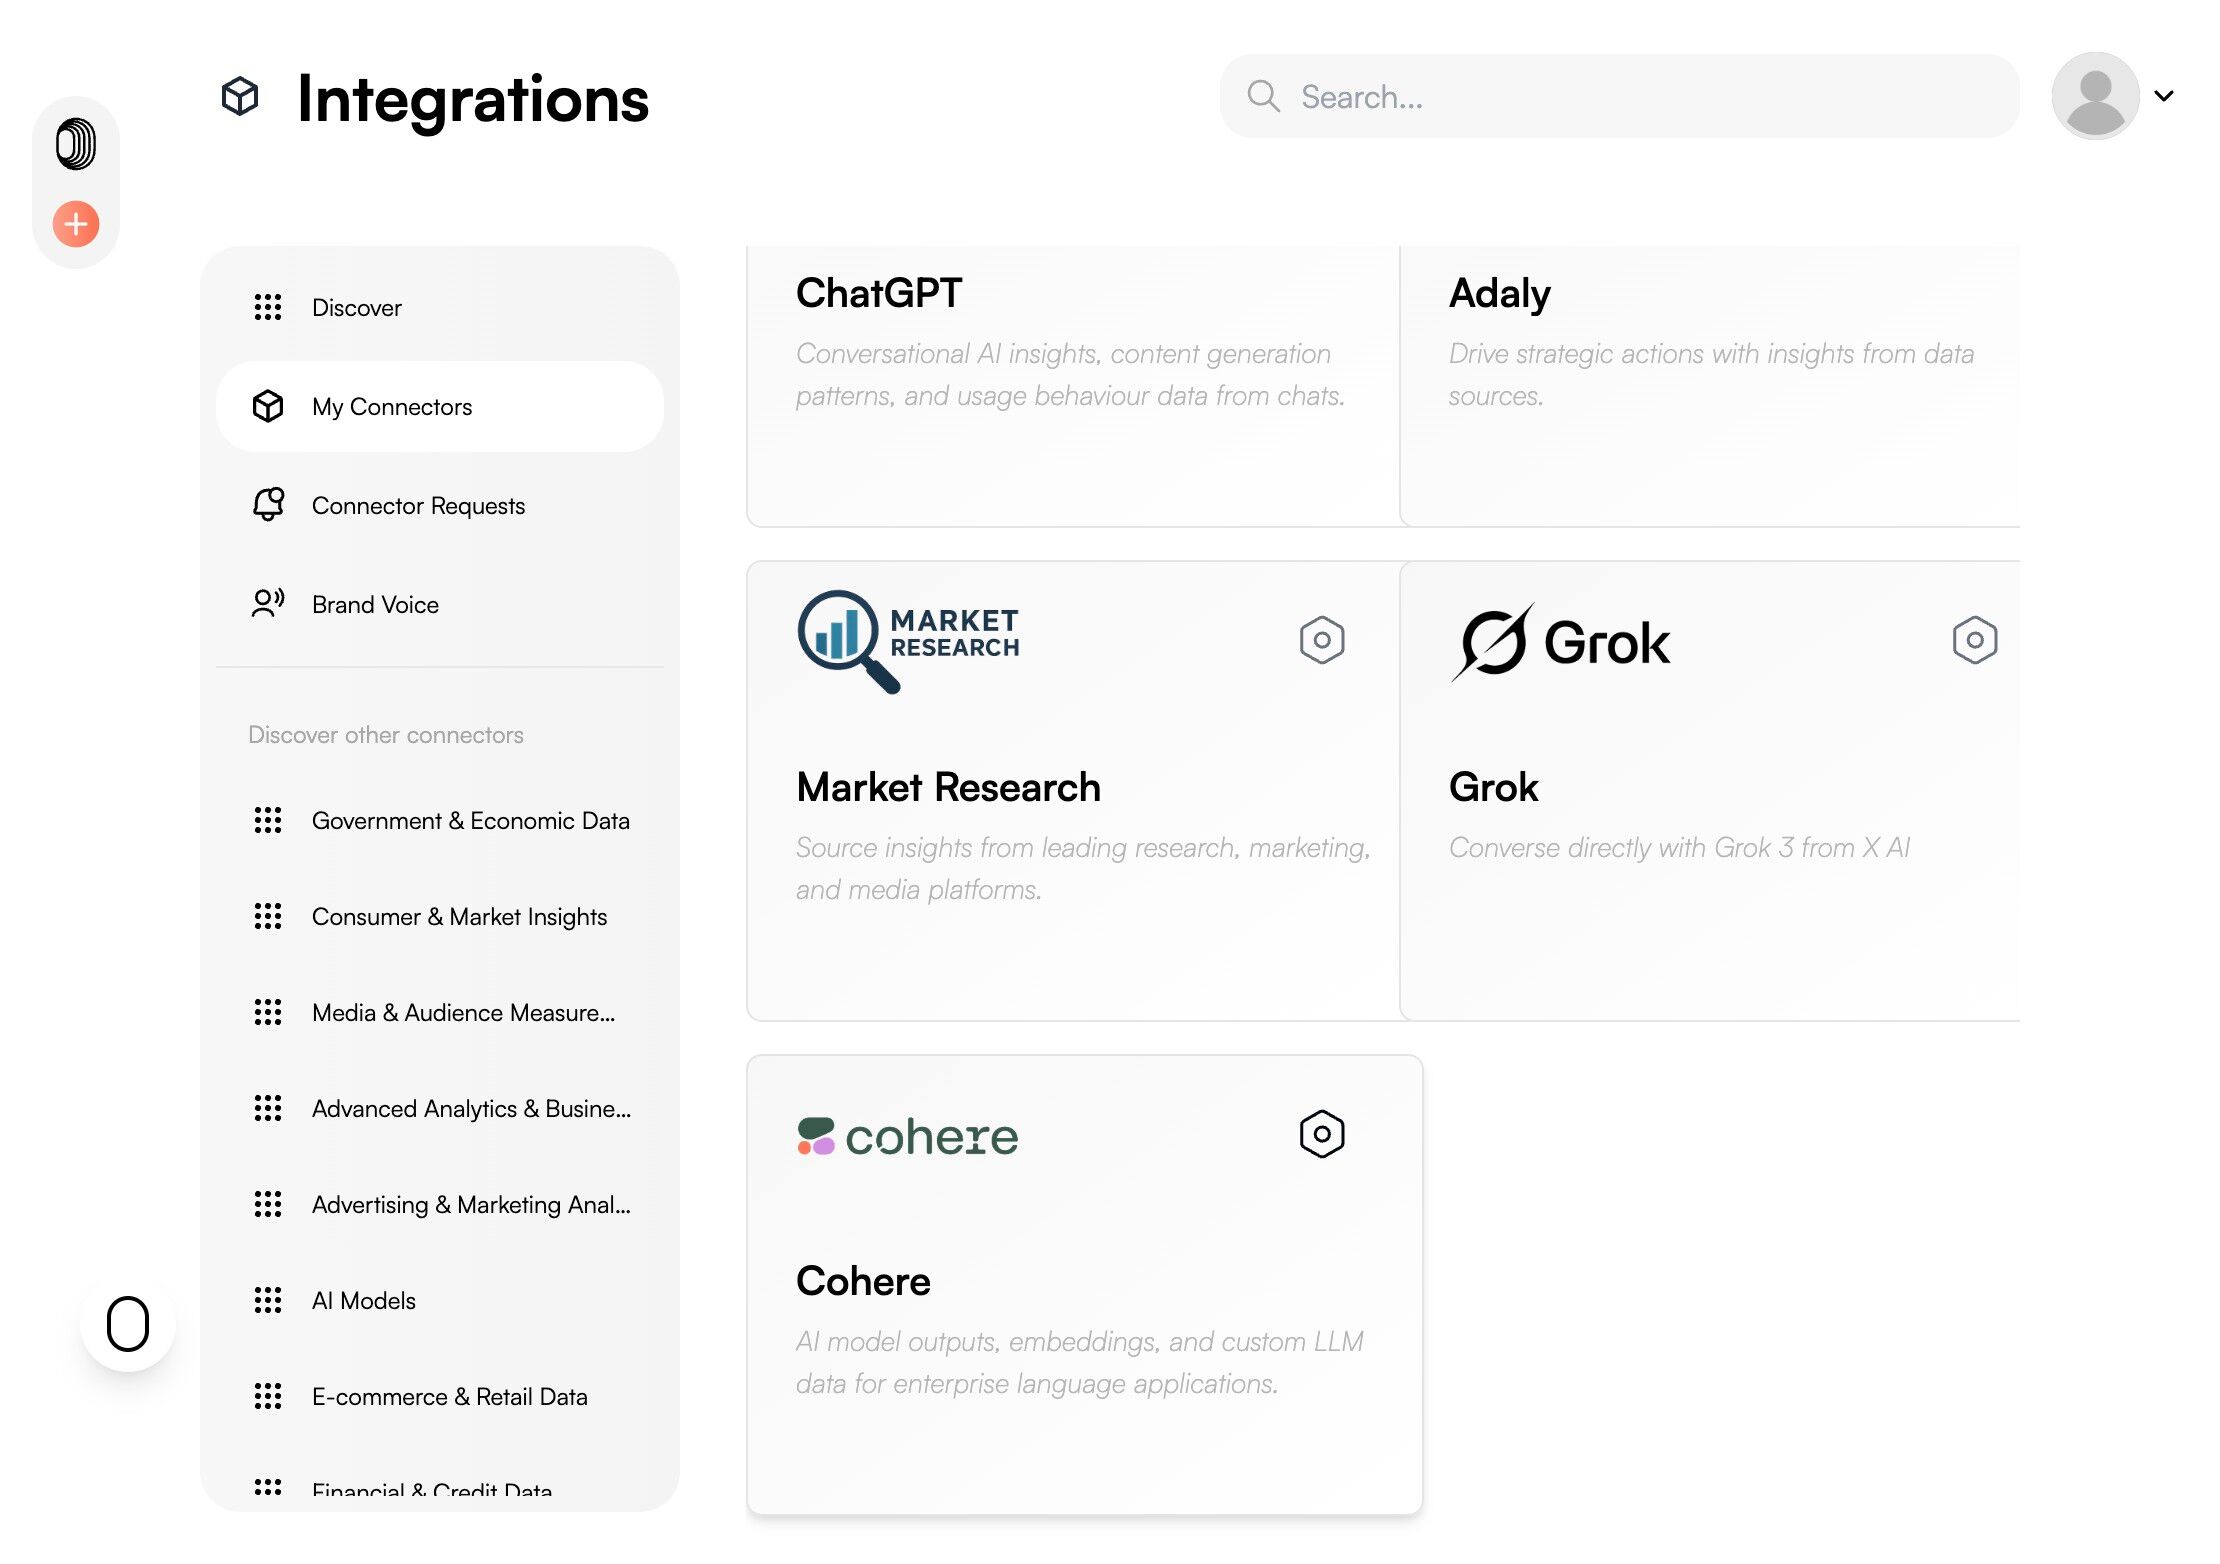This screenshot has width=2220, height=1564.
Task: Go to Brand Voice section
Action: tap(375, 605)
